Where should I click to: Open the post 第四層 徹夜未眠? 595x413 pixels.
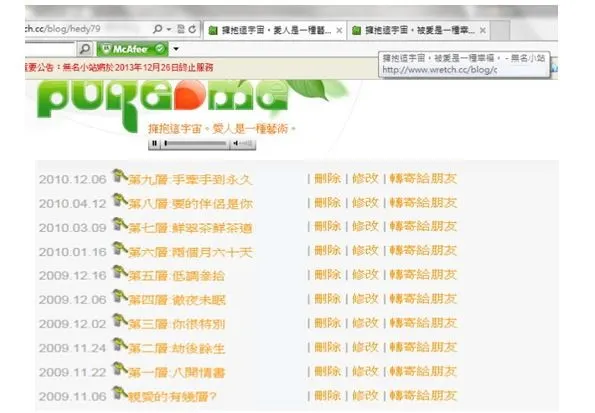click(177, 300)
